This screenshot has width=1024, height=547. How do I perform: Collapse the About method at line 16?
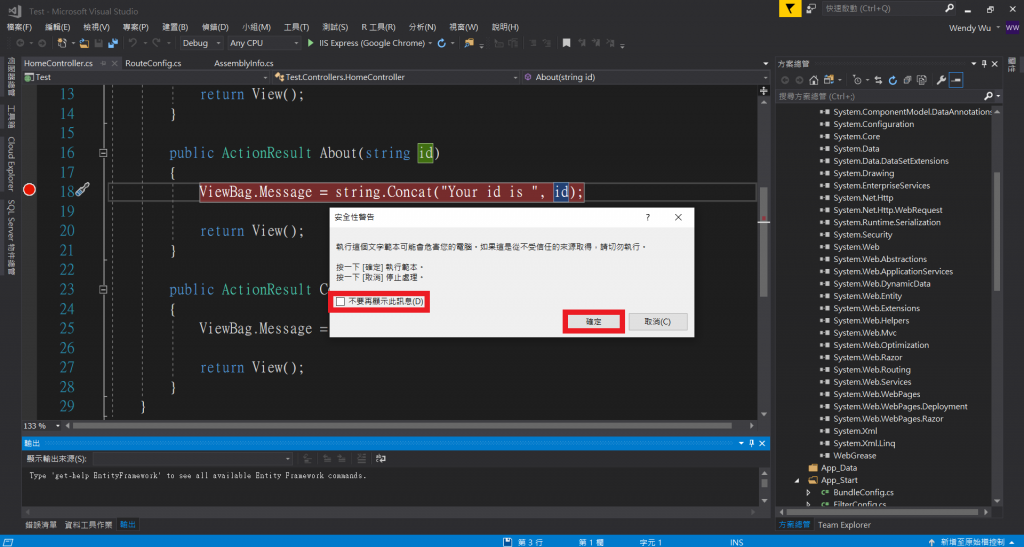(x=103, y=153)
